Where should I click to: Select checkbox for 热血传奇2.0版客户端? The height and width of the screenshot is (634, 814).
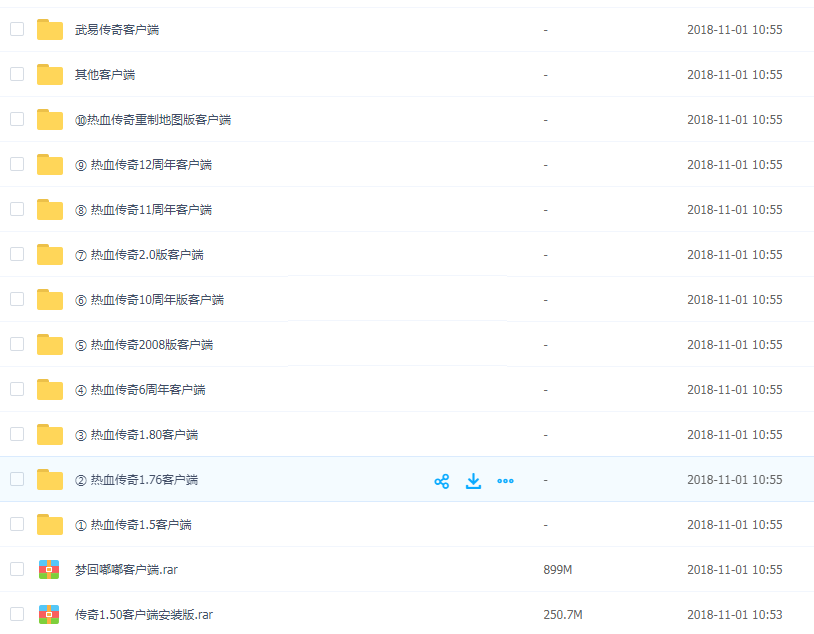click(x=17, y=254)
